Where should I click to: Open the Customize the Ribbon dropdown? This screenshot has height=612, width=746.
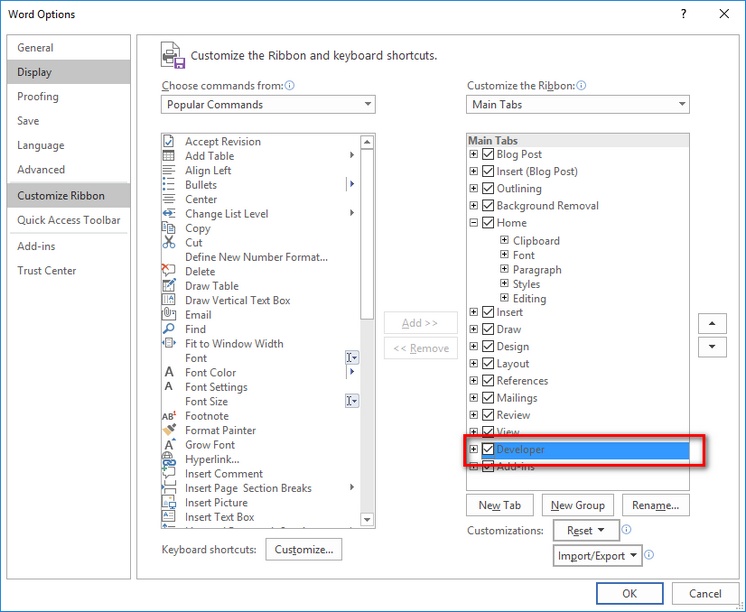(578, 105)
